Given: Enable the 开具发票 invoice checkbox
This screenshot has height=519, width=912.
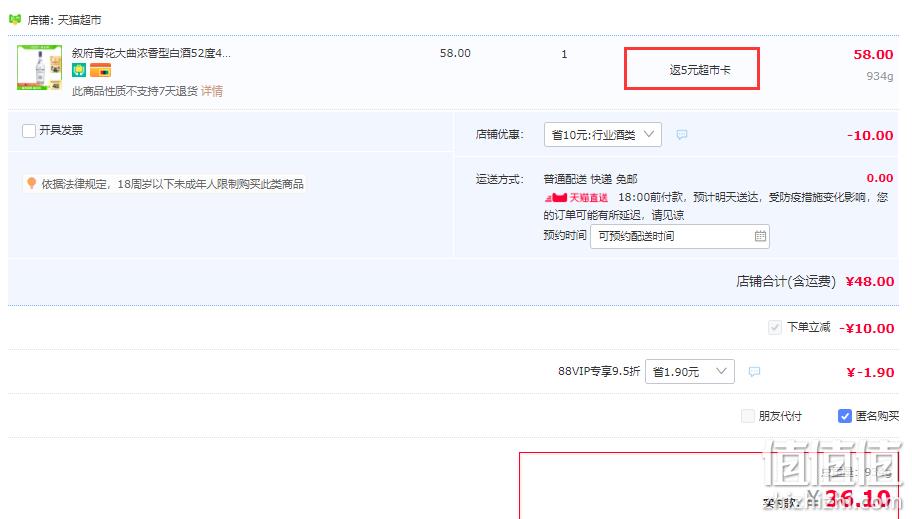Looking at the screenshot, I should click(x=29, y=130).
